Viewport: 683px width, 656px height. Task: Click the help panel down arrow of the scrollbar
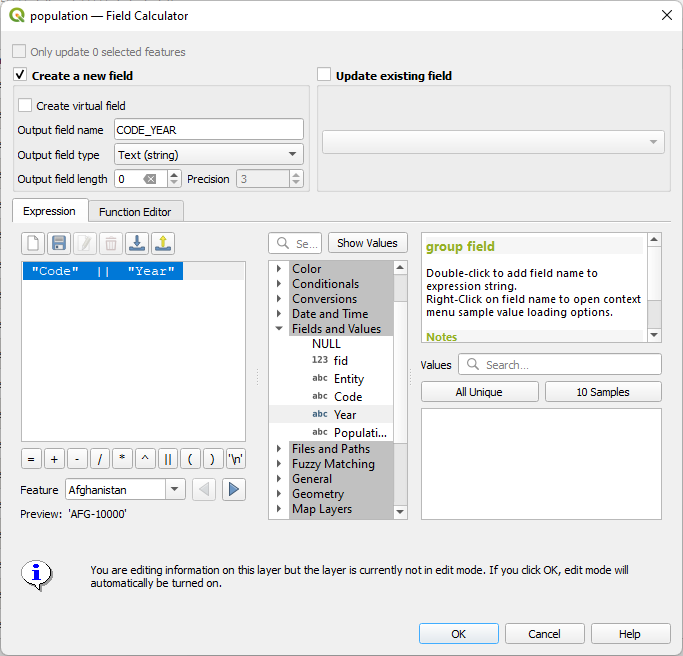point(654,335)
